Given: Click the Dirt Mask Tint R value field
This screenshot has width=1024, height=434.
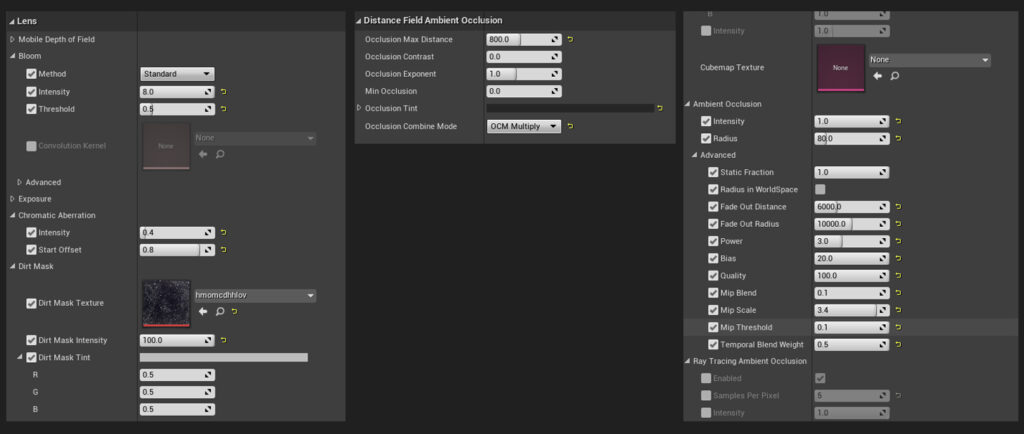Looking at the screenshot, I should point(177,375).
